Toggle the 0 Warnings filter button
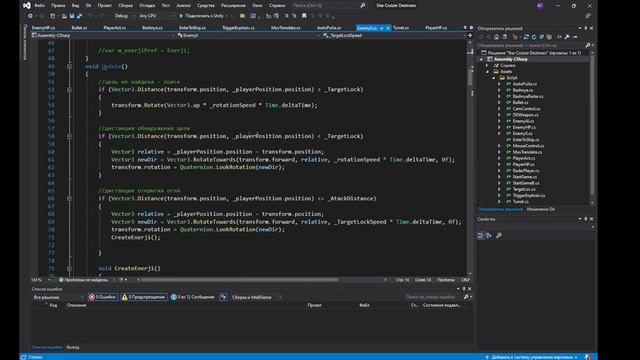 tap(143, 297)
